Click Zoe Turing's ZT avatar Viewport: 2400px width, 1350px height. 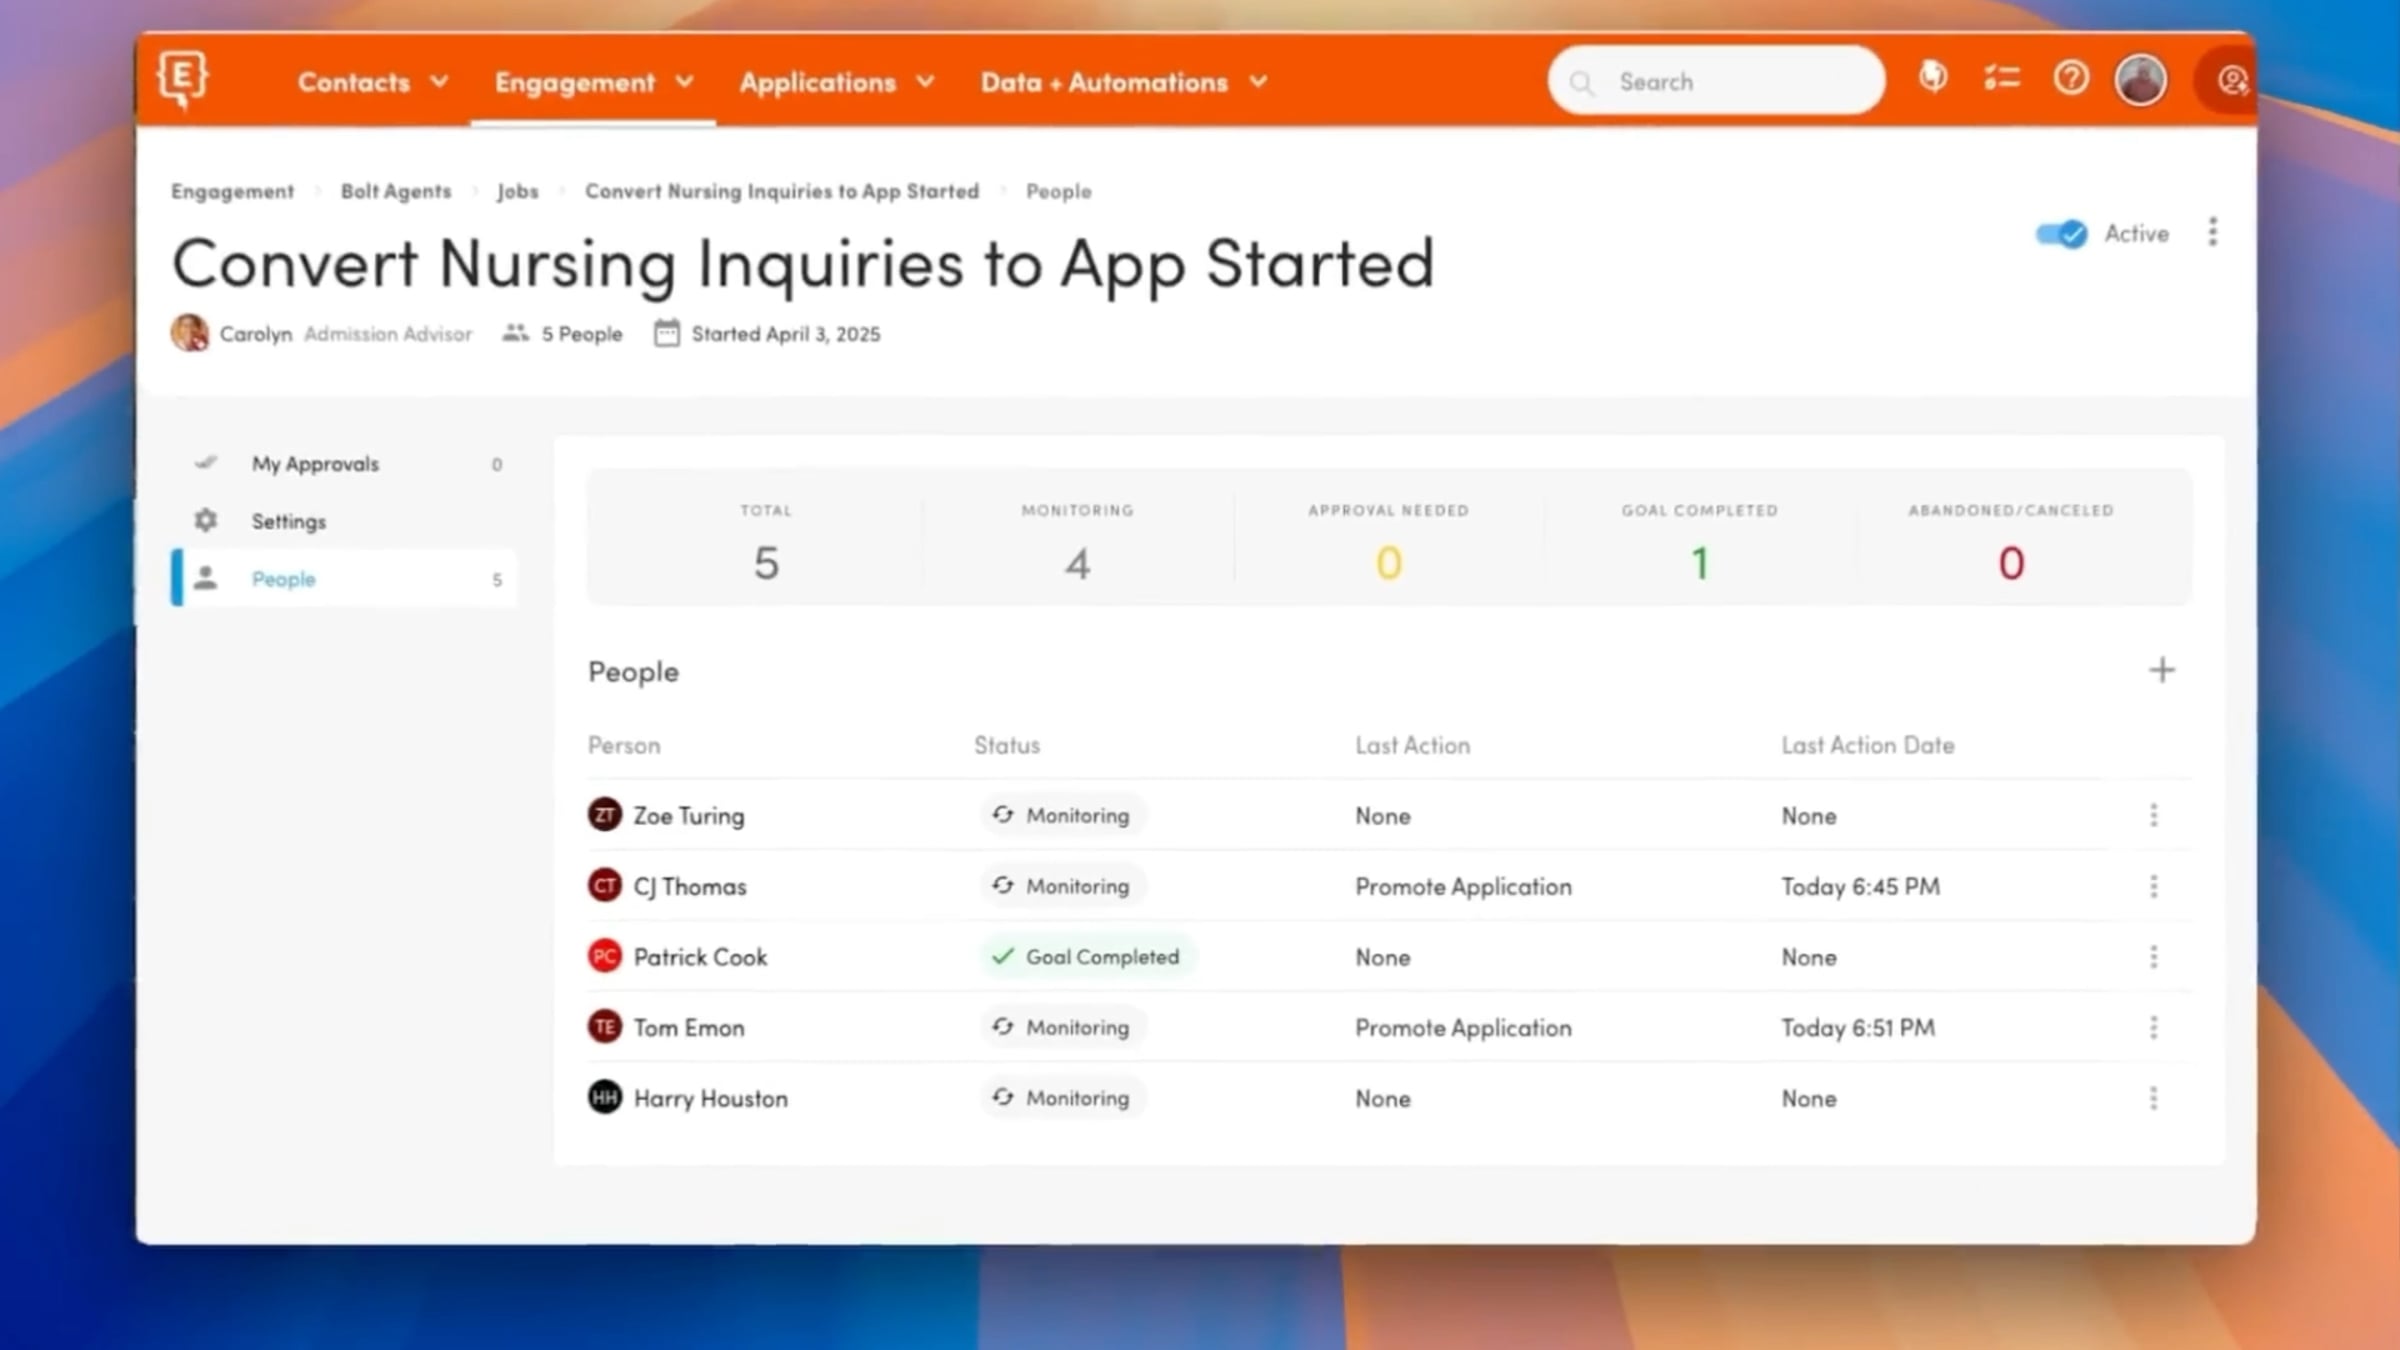pos(604,815)
